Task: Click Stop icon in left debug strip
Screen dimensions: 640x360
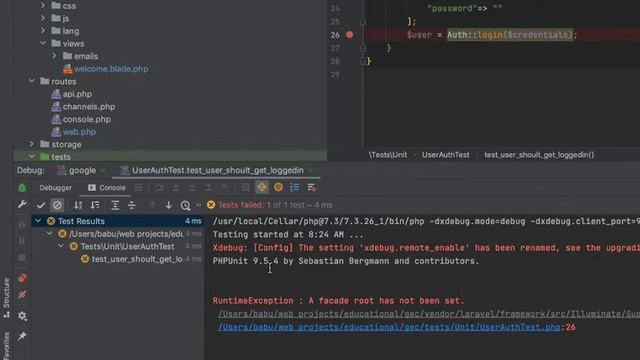Action: [22, 258]
